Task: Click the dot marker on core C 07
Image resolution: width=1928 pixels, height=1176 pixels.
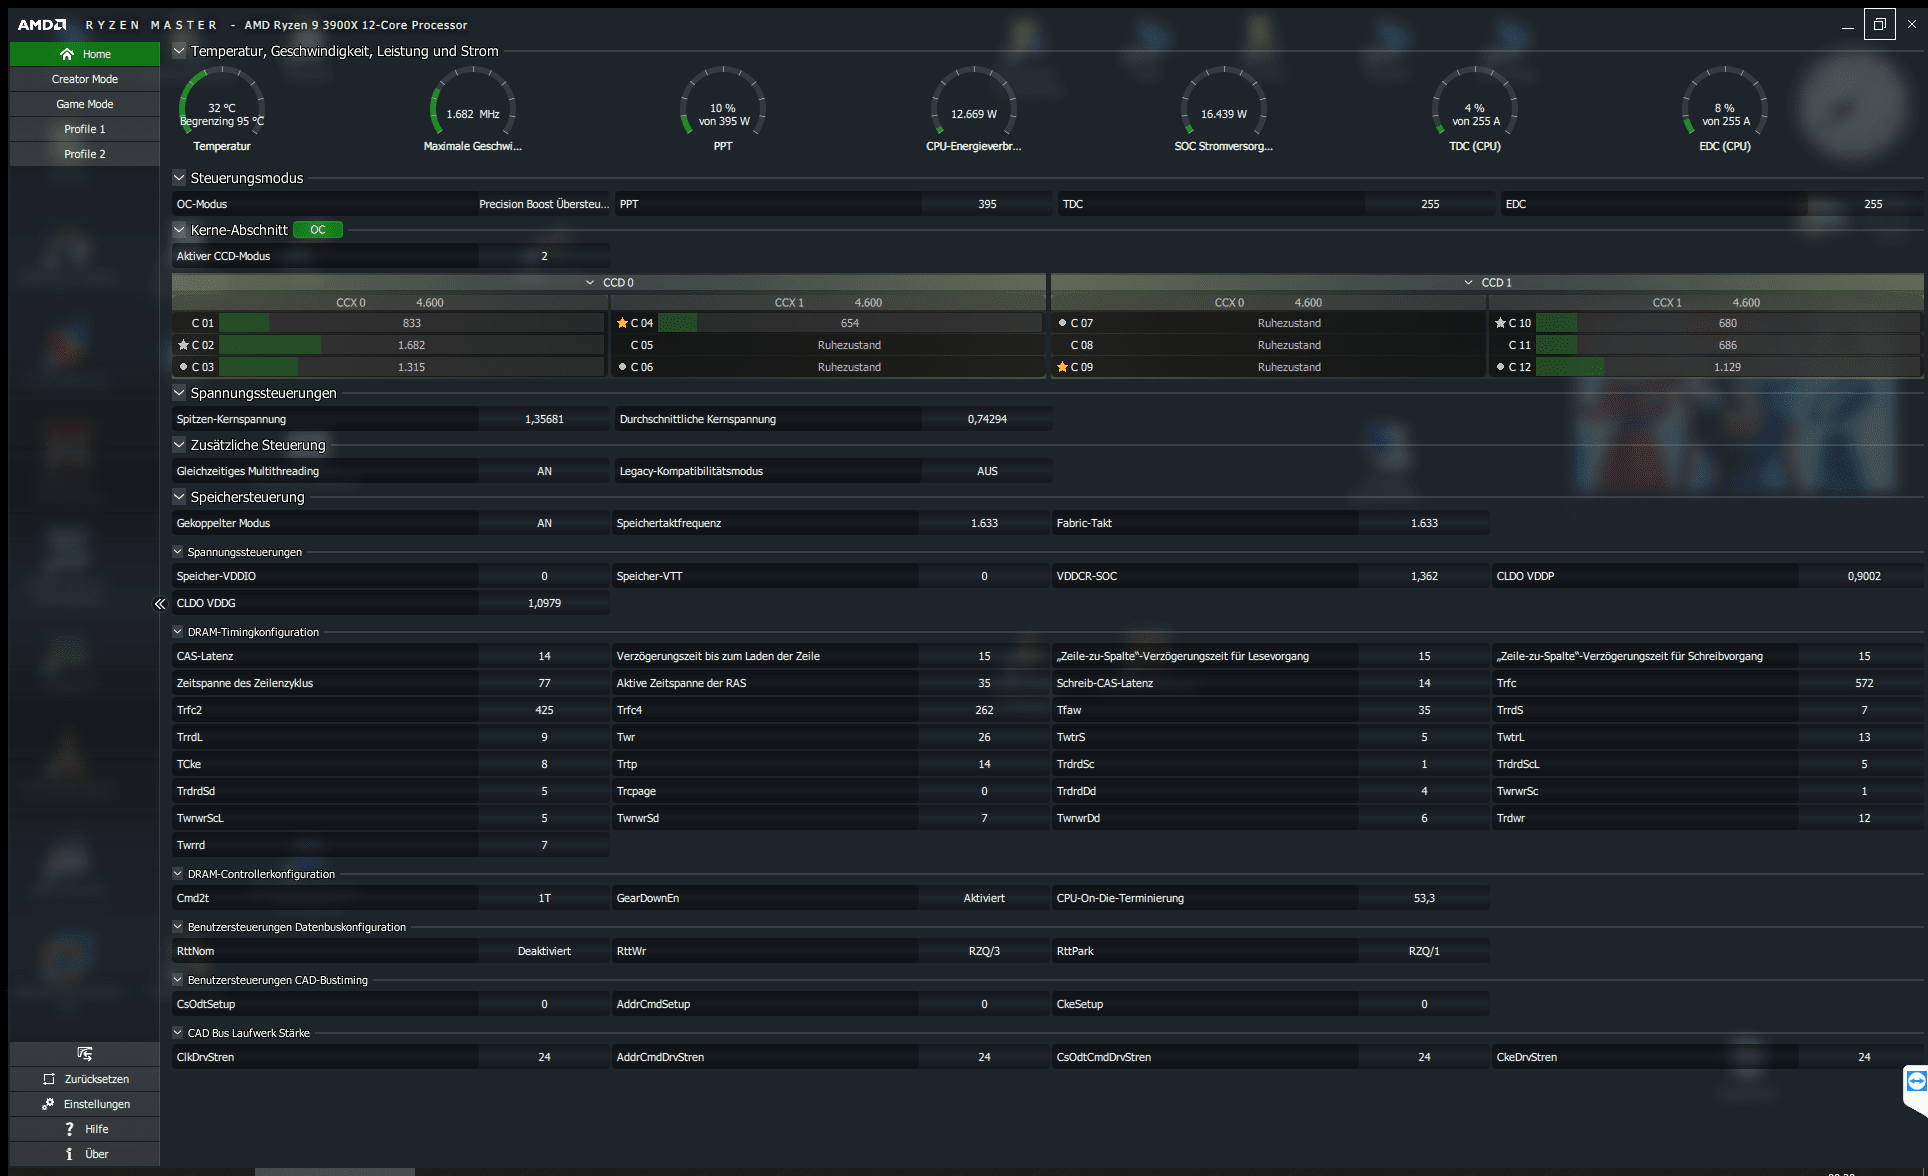Action: [1062, 323]
